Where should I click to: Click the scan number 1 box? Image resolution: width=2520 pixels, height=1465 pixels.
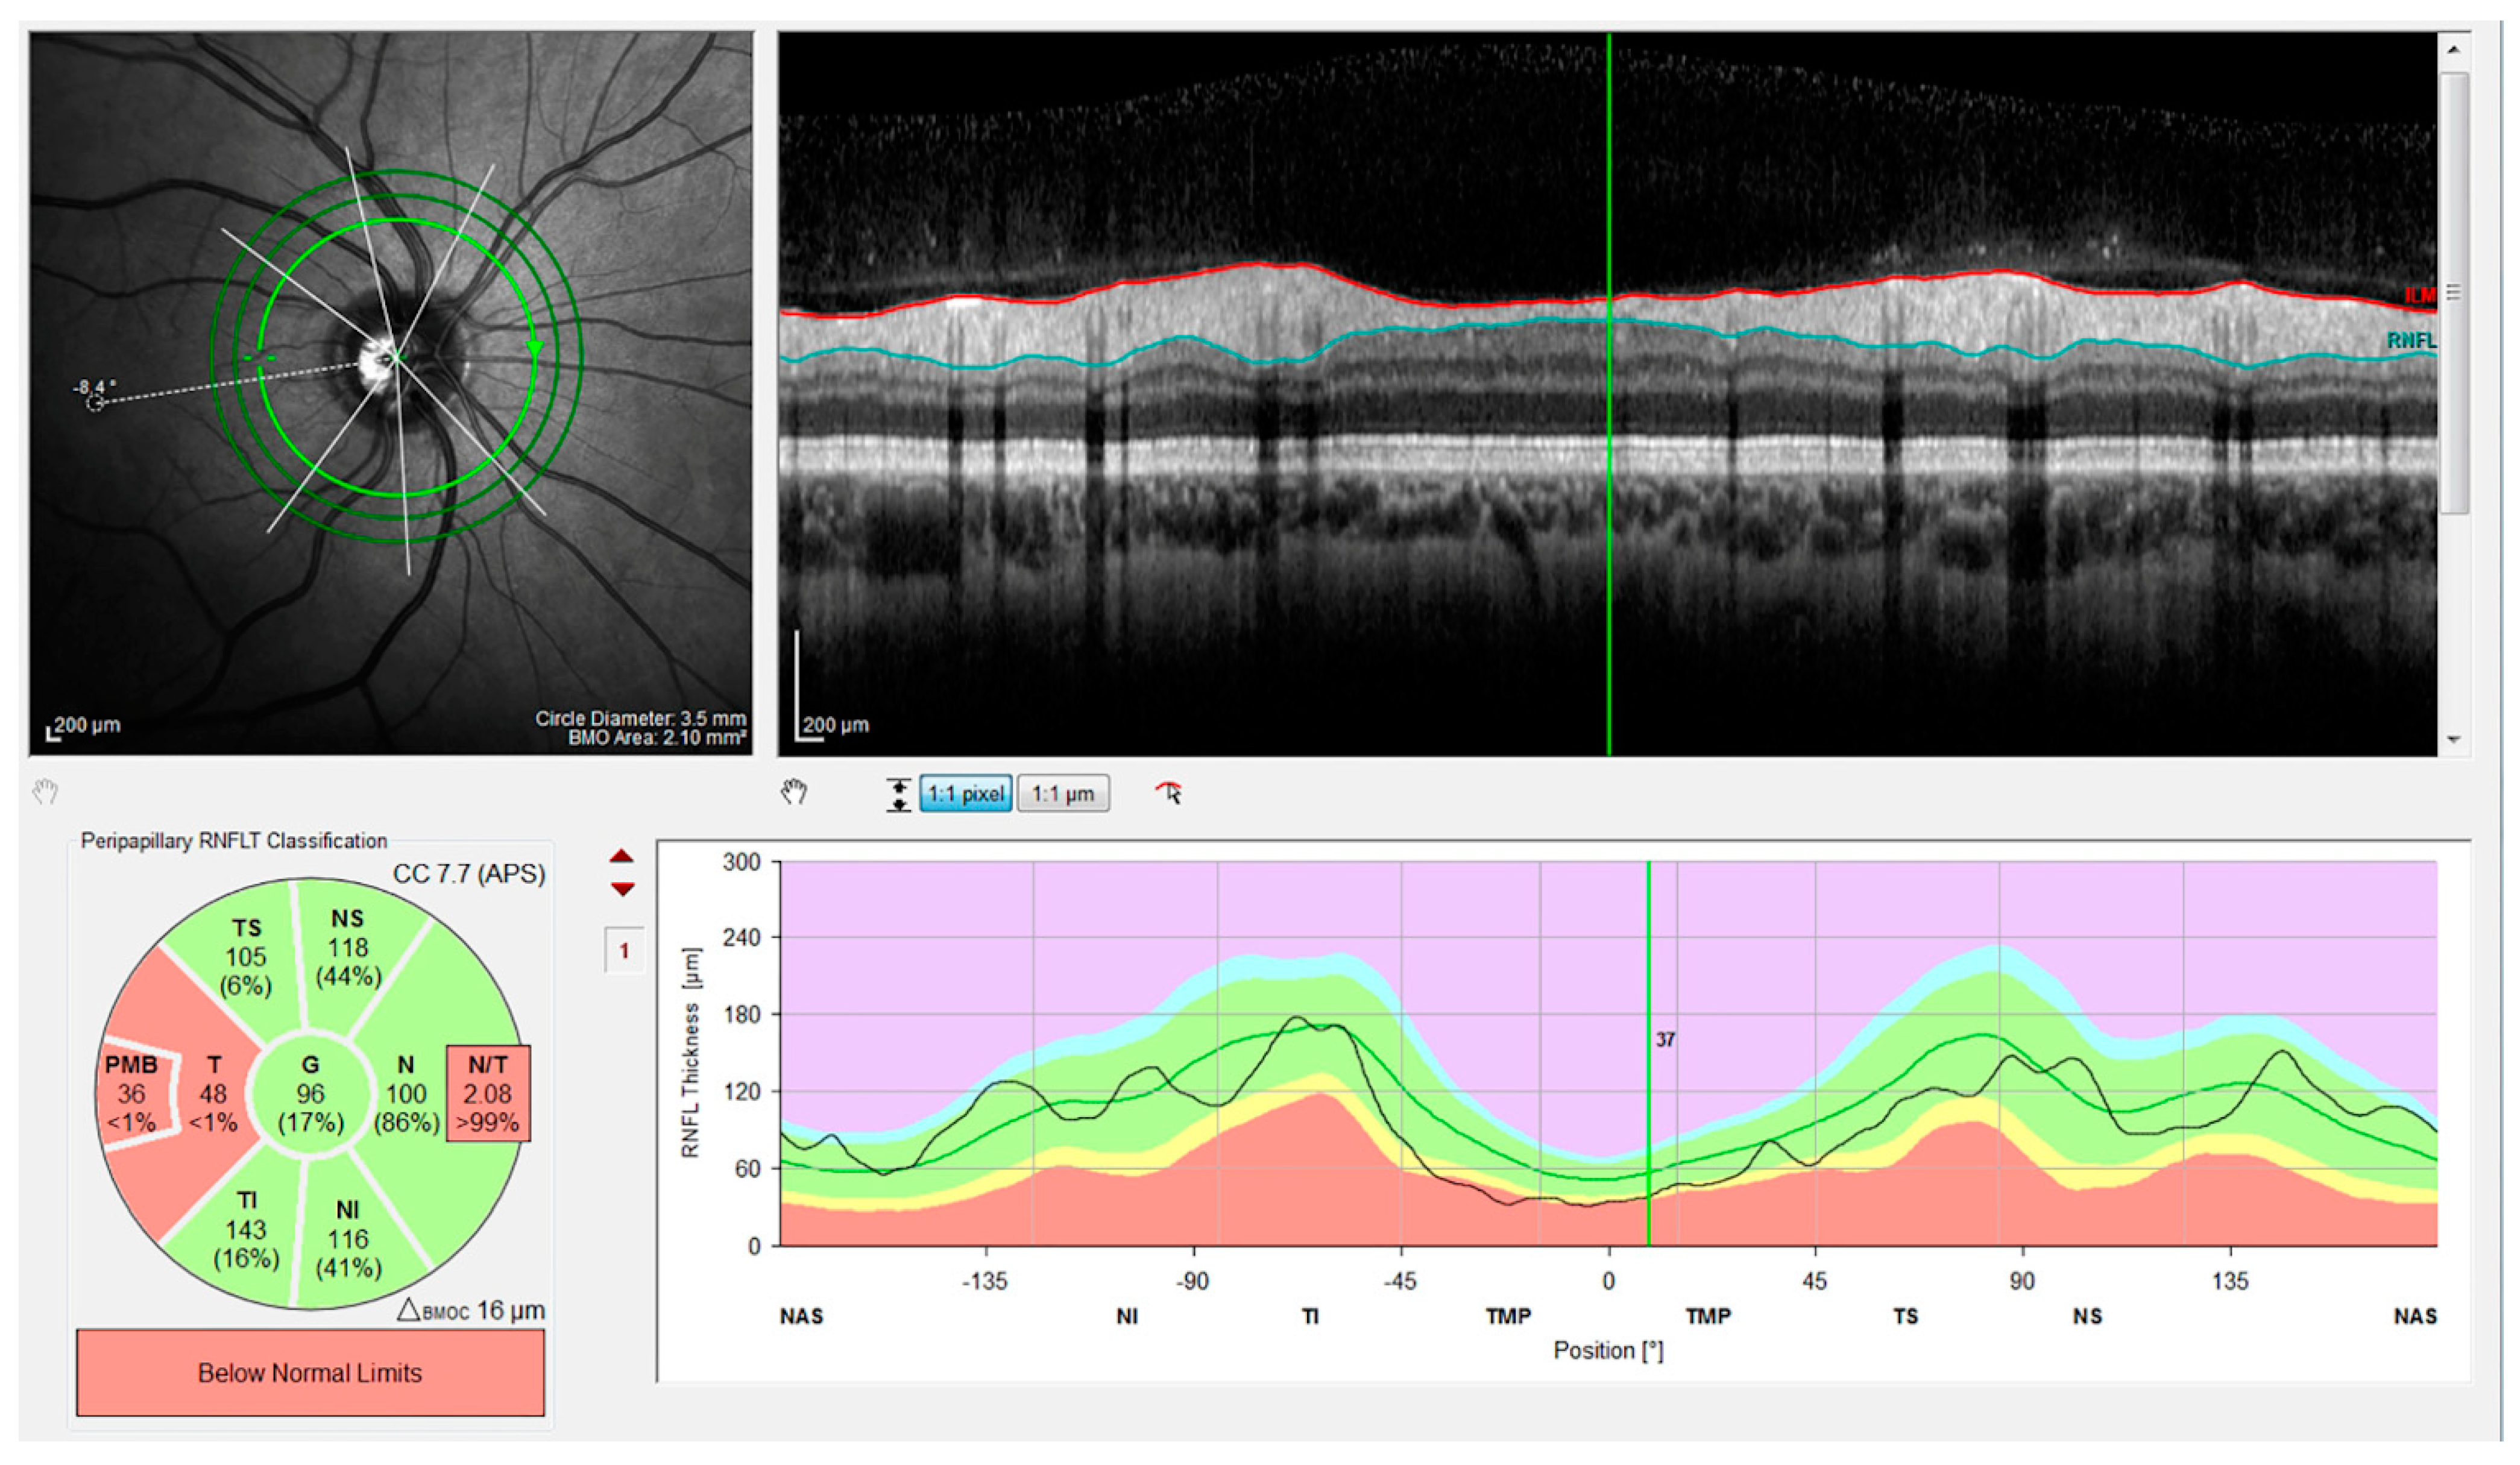click(x=624, y=950)
